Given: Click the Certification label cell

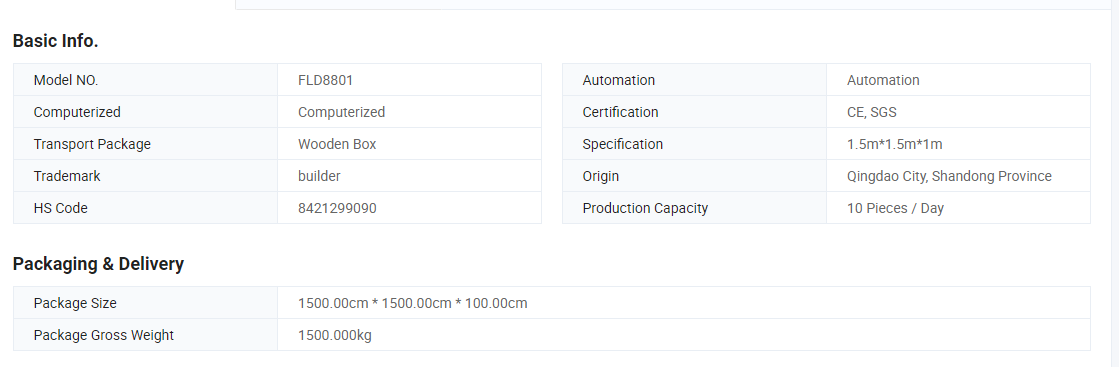Looking at the screenshot, I should (x=694, y=112).
